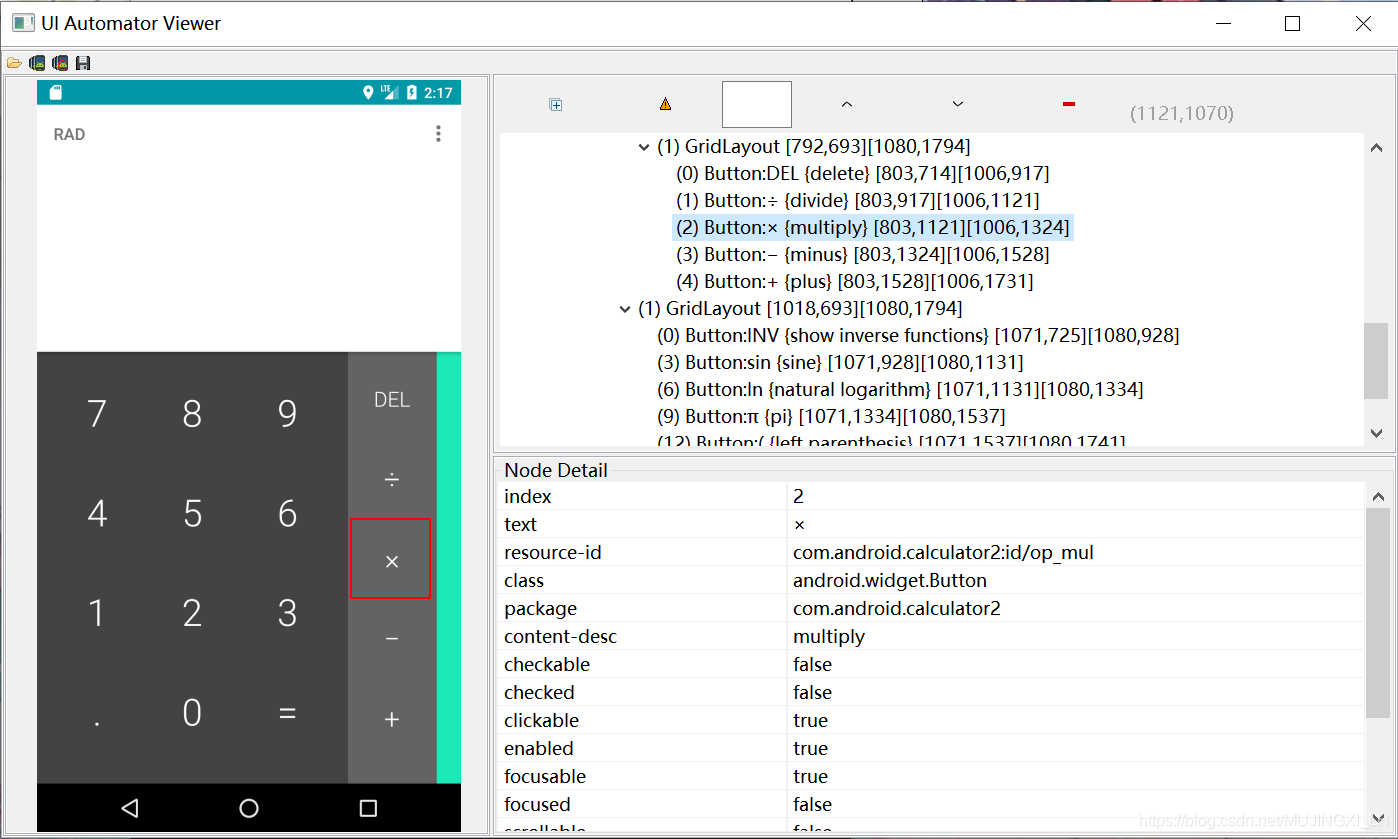The width and height of the screenshot is (1398, 839).
Task: Tap the minus − operator key
Action: (x=392, y=639)
